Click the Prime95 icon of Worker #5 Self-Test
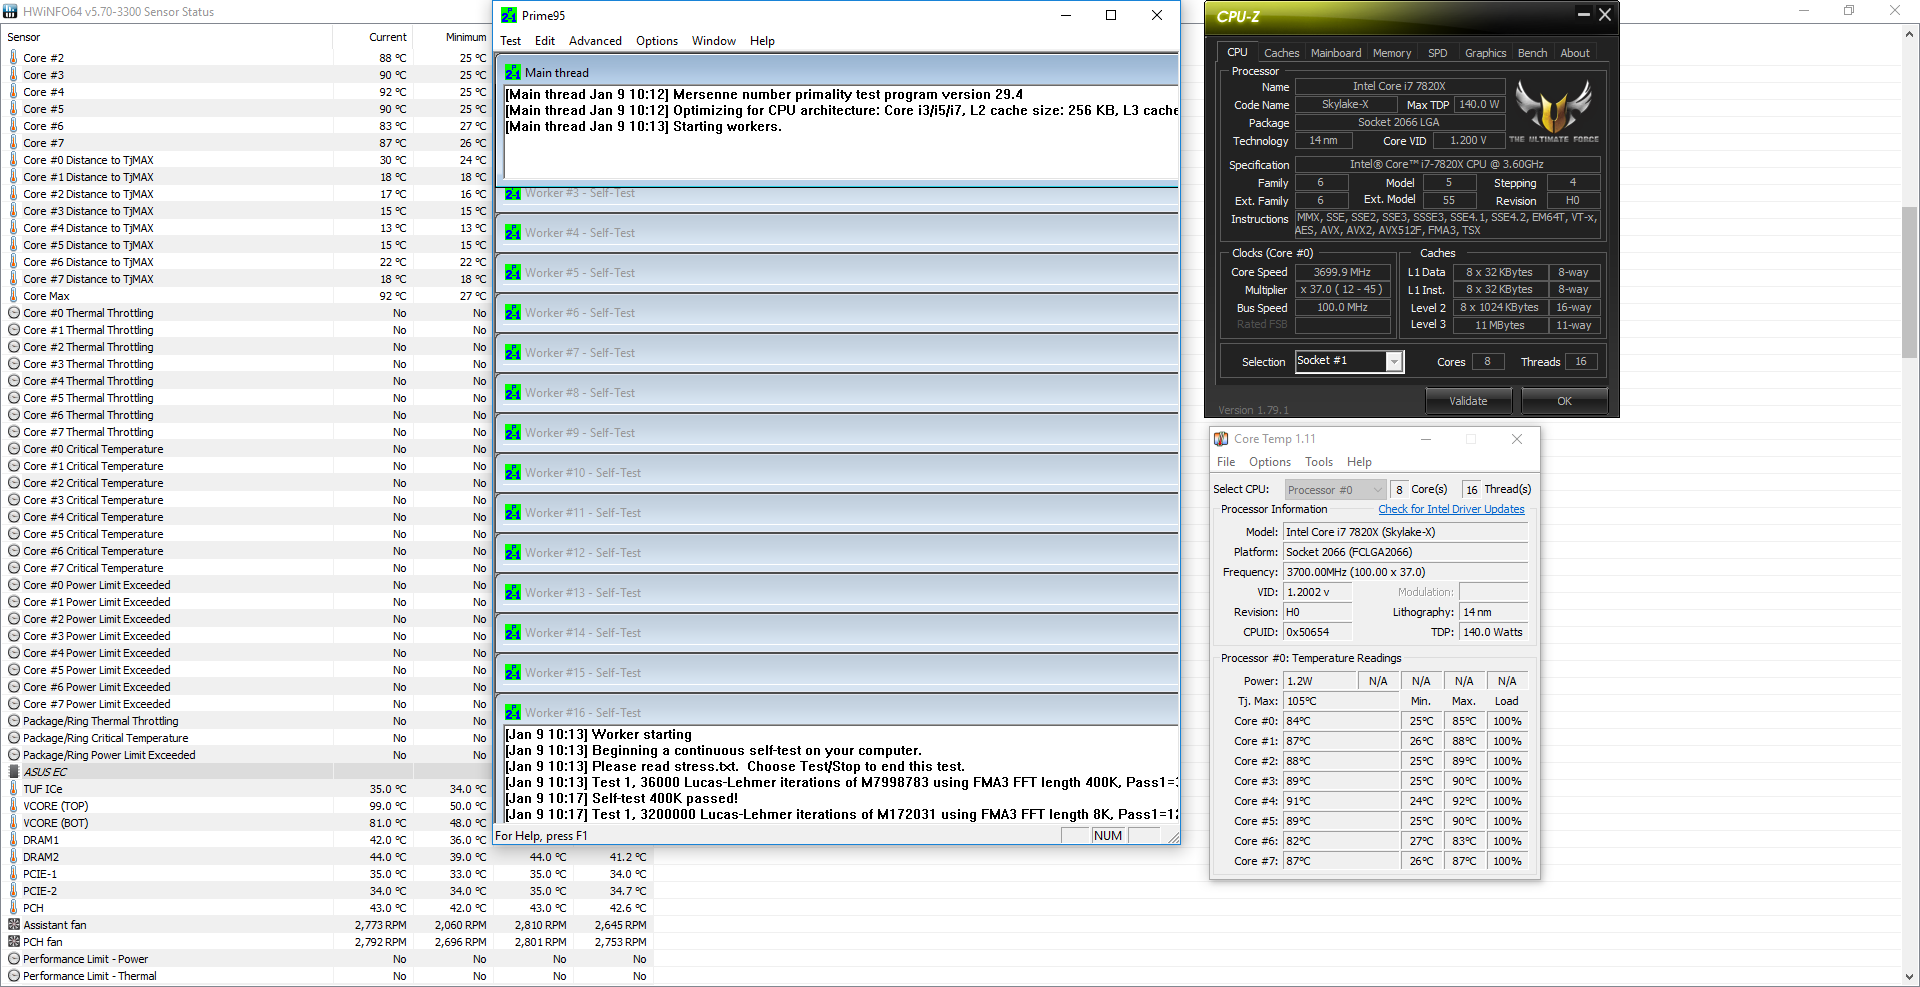Image resolution: width=1920 pixels, height=987 pixels. point(513,272)
